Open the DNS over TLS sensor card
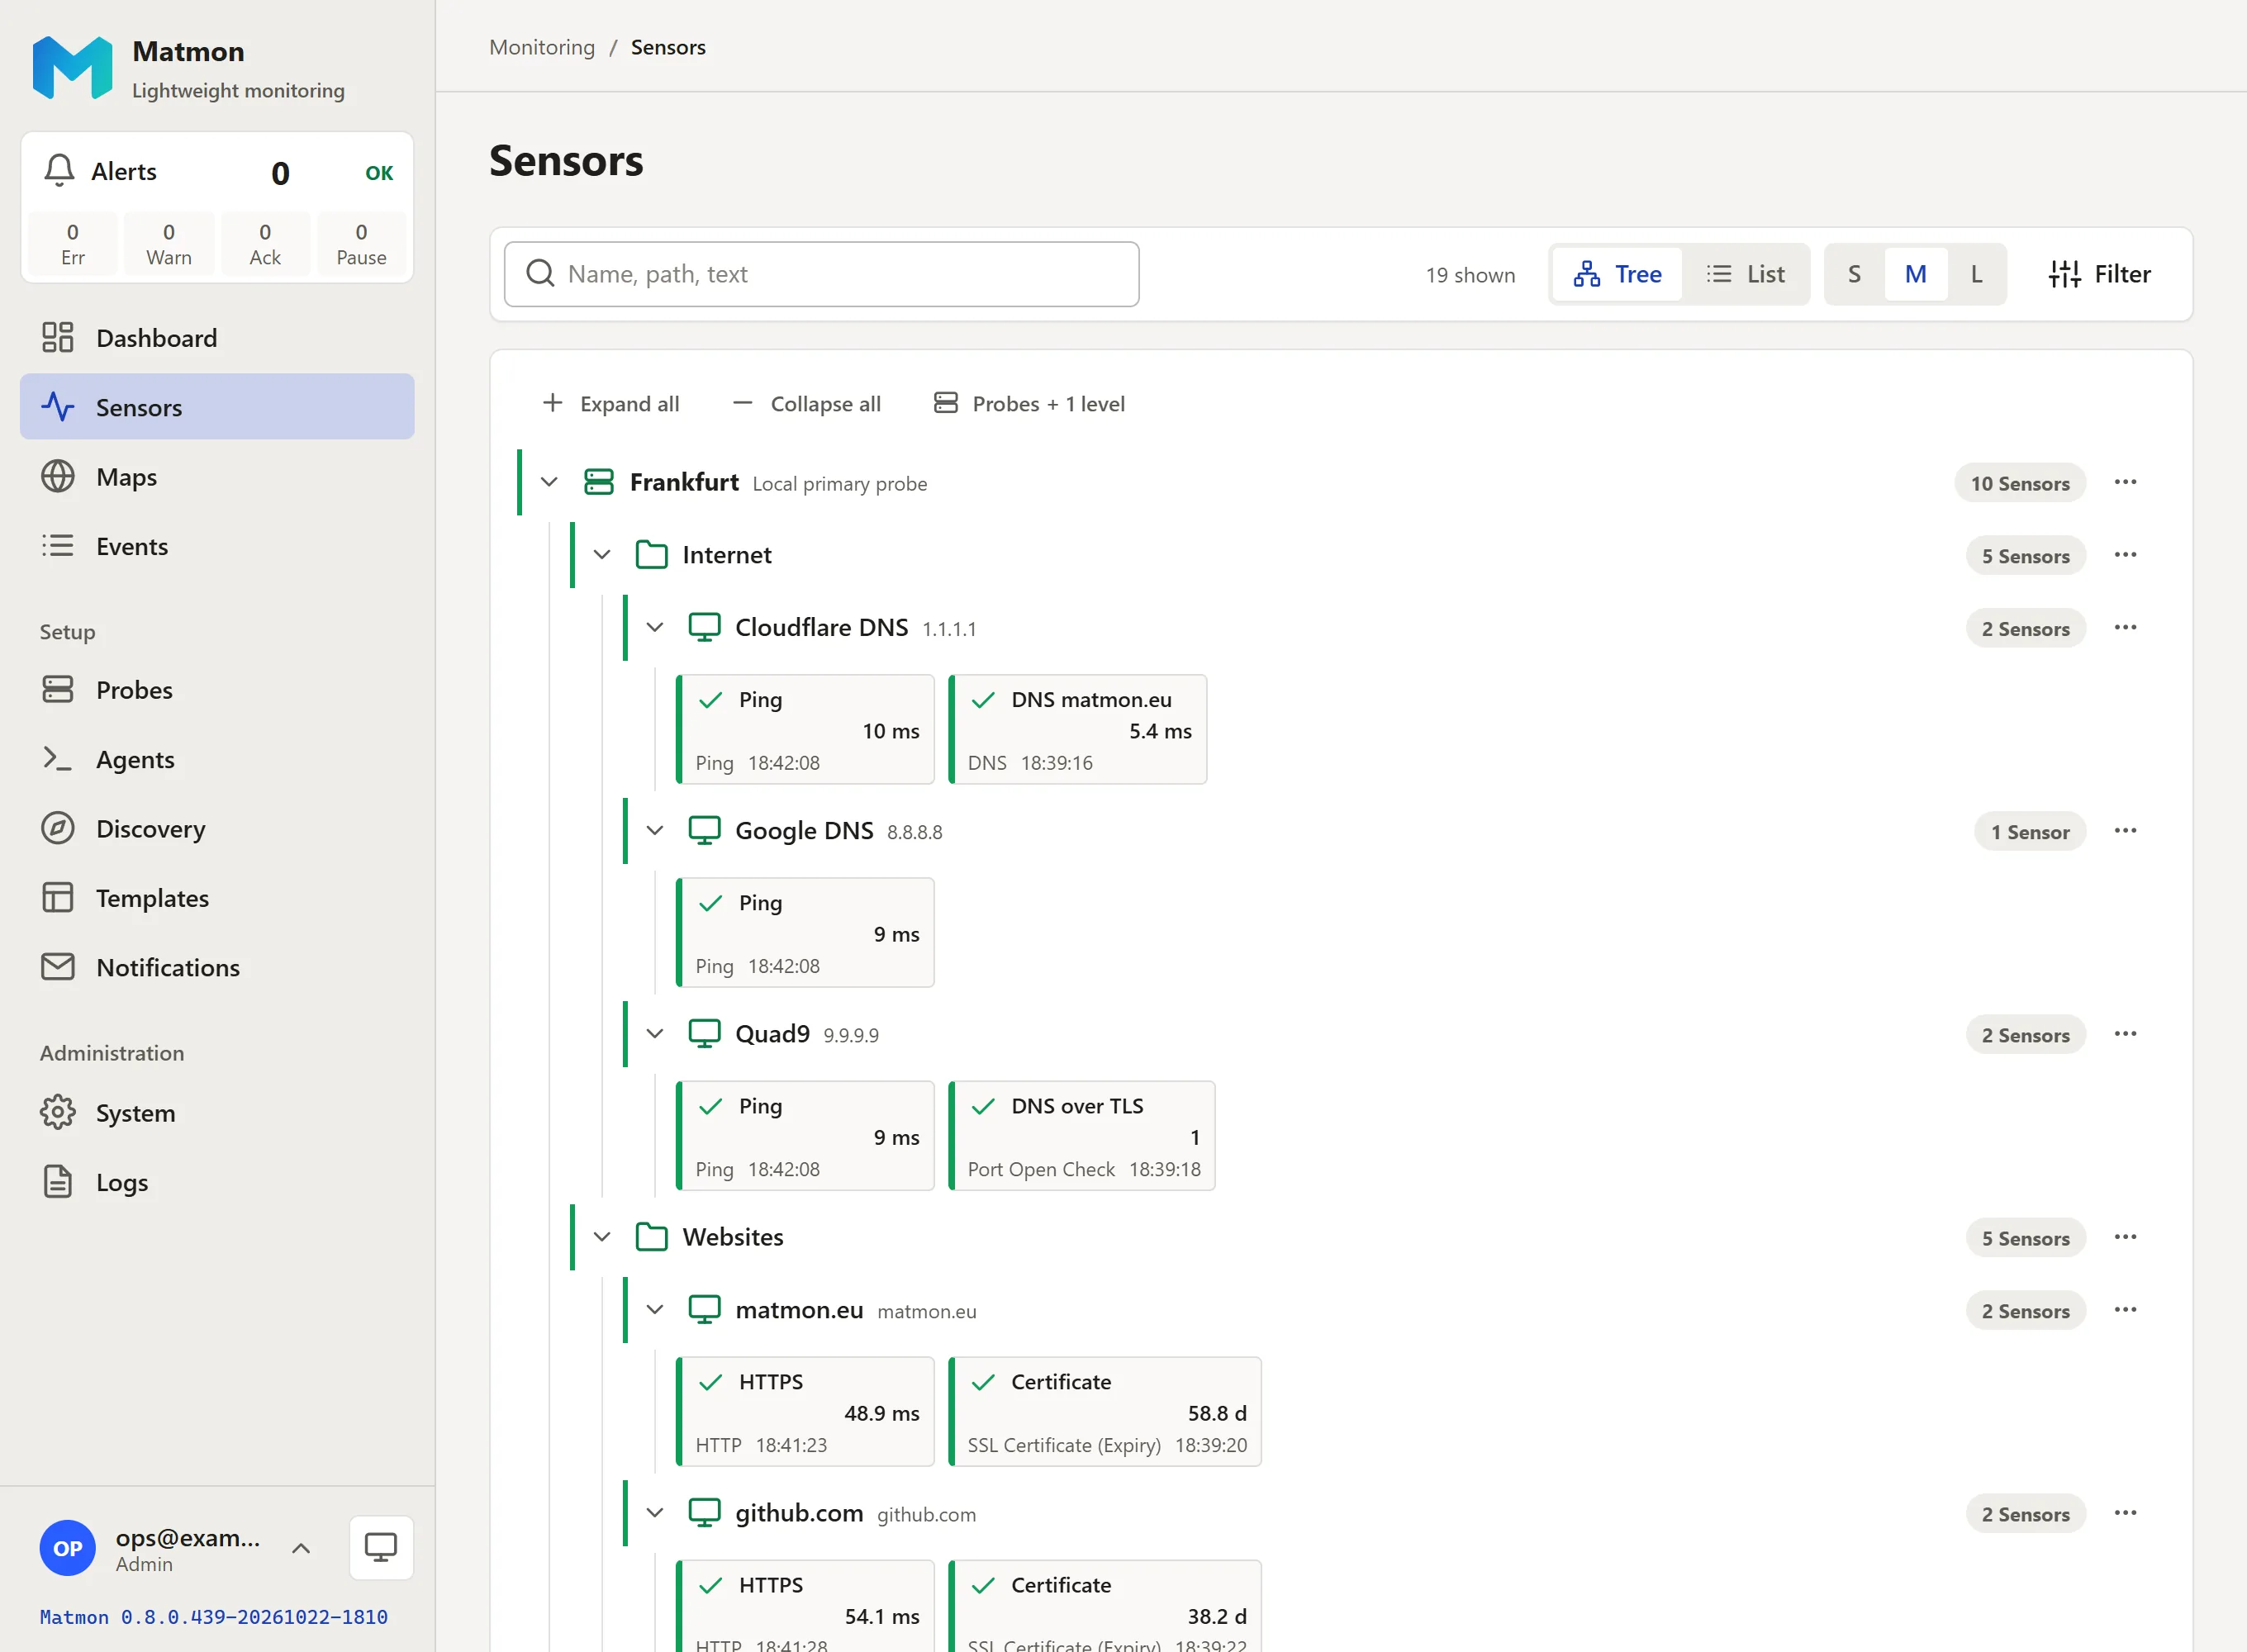This screenshot has height=1652, width=2247. point(1081,1136)
